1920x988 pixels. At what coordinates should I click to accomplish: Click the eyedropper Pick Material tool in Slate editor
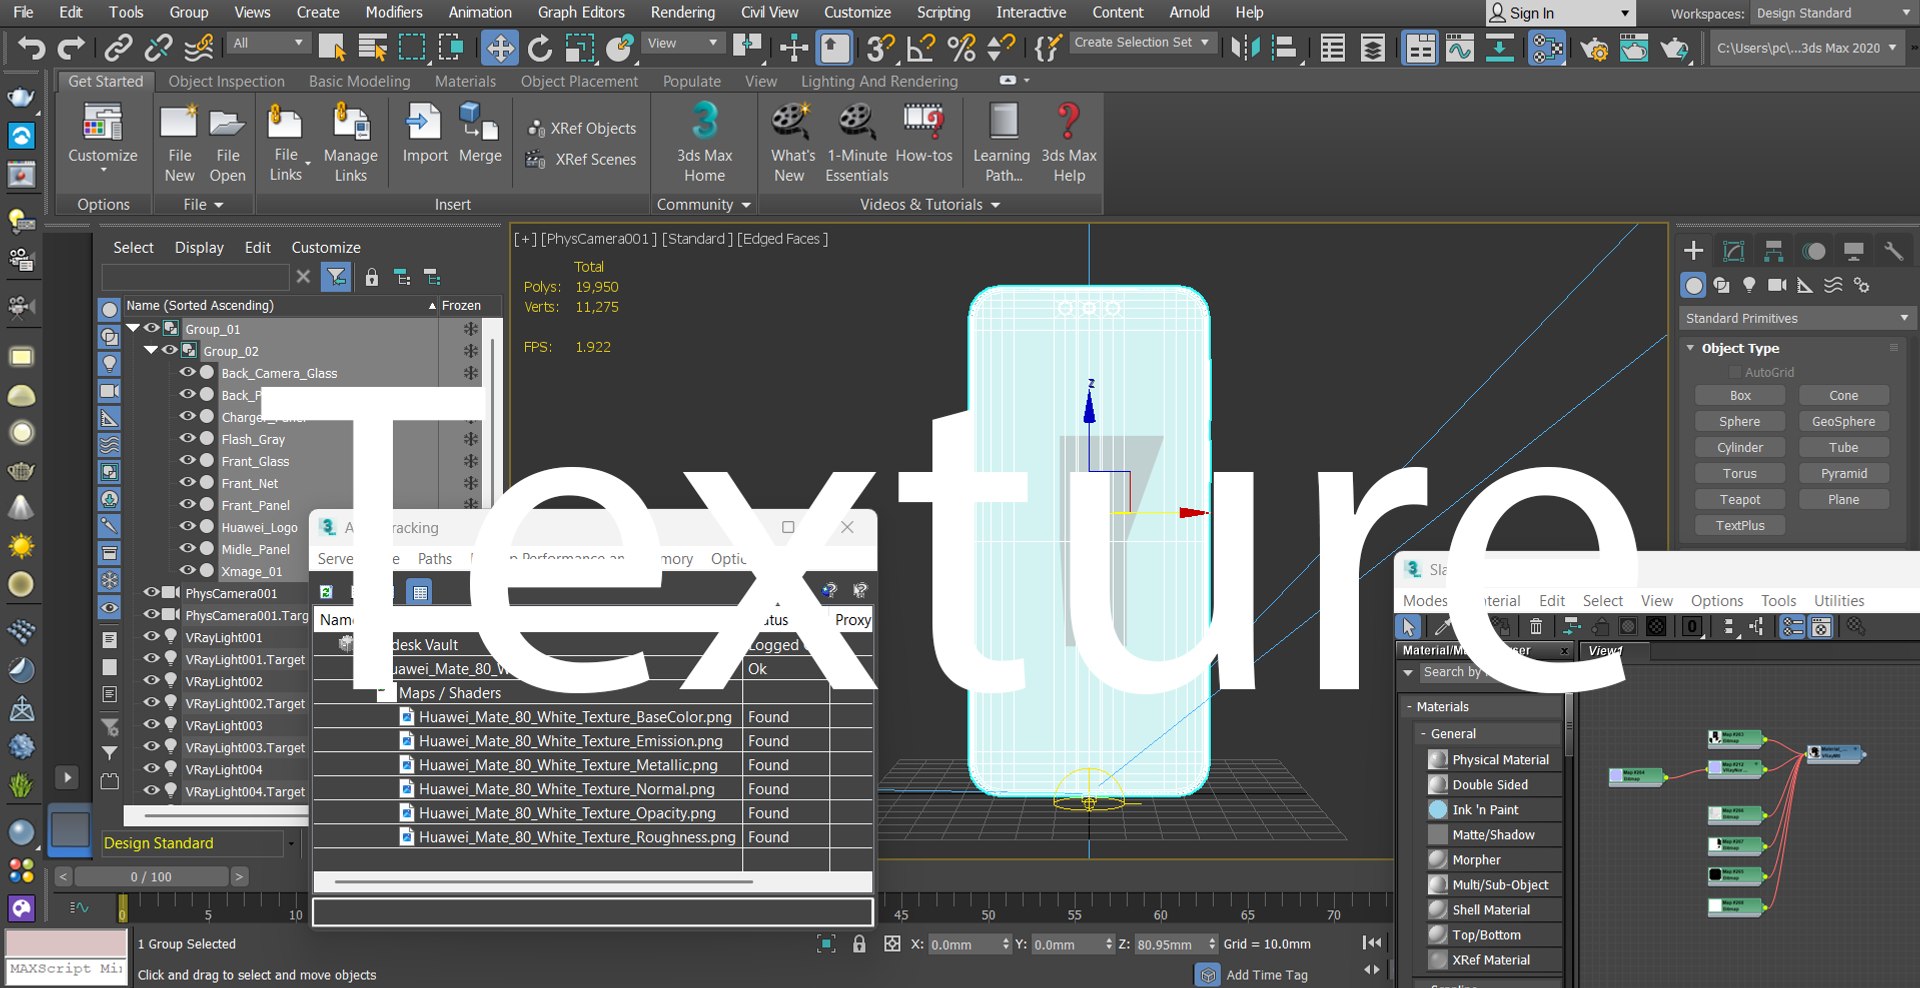tap(1442, 627)
